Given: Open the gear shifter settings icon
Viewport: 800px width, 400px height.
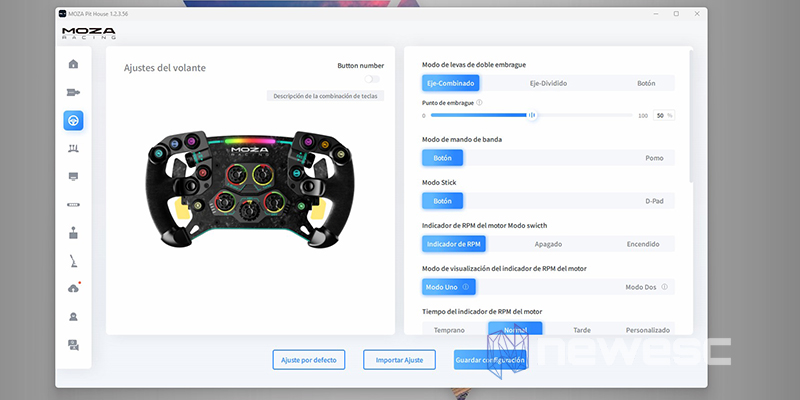Looking at the screenshot, I should click(x=73, y=233).
